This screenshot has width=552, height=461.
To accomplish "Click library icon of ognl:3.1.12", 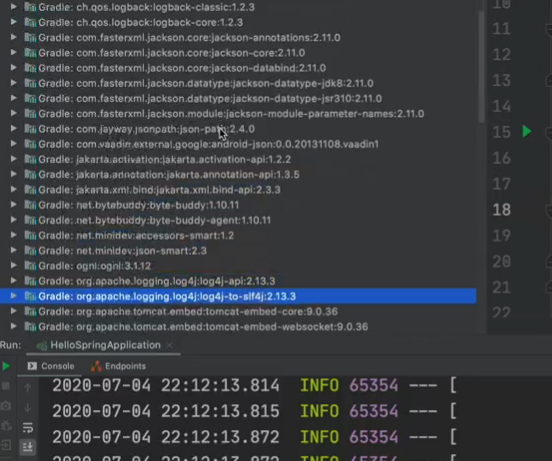I will click(30, 266).
